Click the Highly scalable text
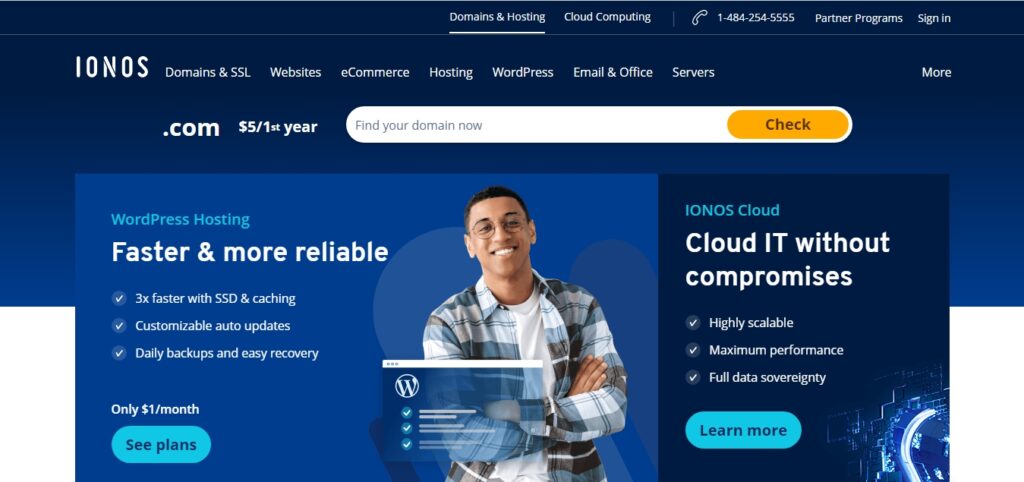Viewport: 1024px width, 482px height. point(751,323)
